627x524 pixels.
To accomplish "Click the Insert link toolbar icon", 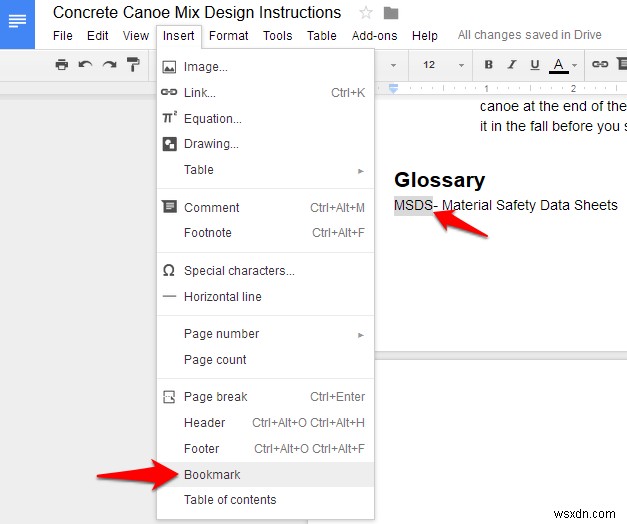I will 600,64.
